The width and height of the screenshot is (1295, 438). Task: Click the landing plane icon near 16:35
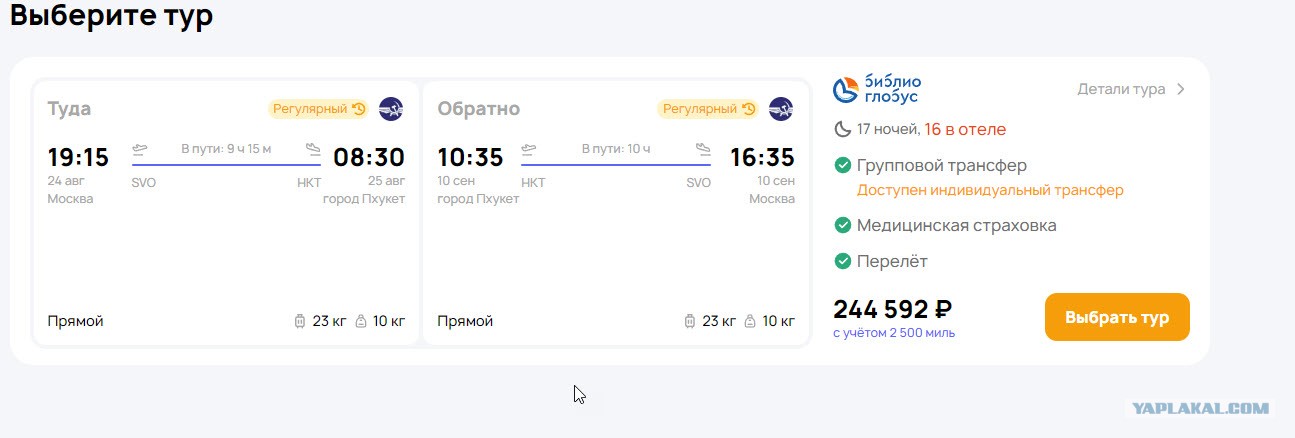703,149
